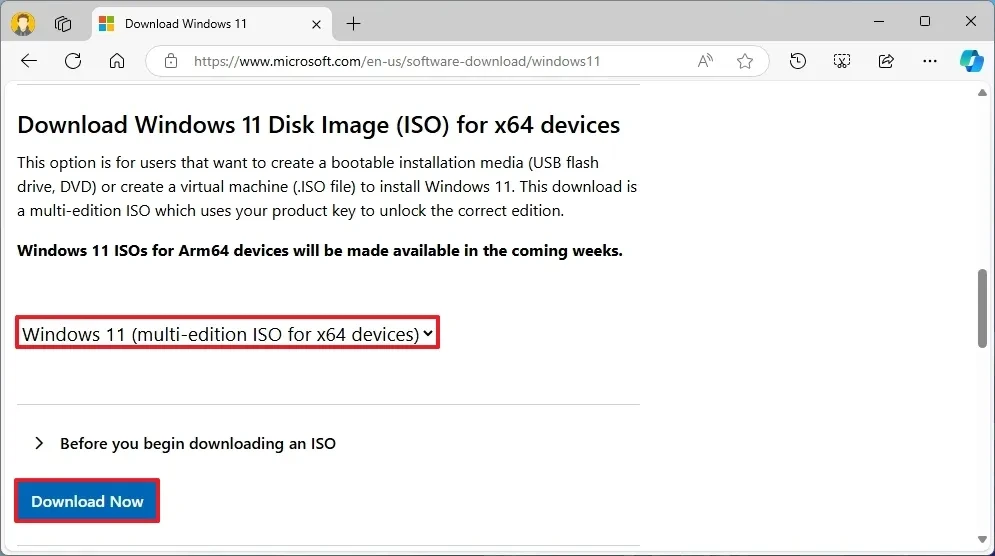This screenshot has width=995, height=556.
Task: Select the Download Windows 11 tab
Action: point(190,23)
